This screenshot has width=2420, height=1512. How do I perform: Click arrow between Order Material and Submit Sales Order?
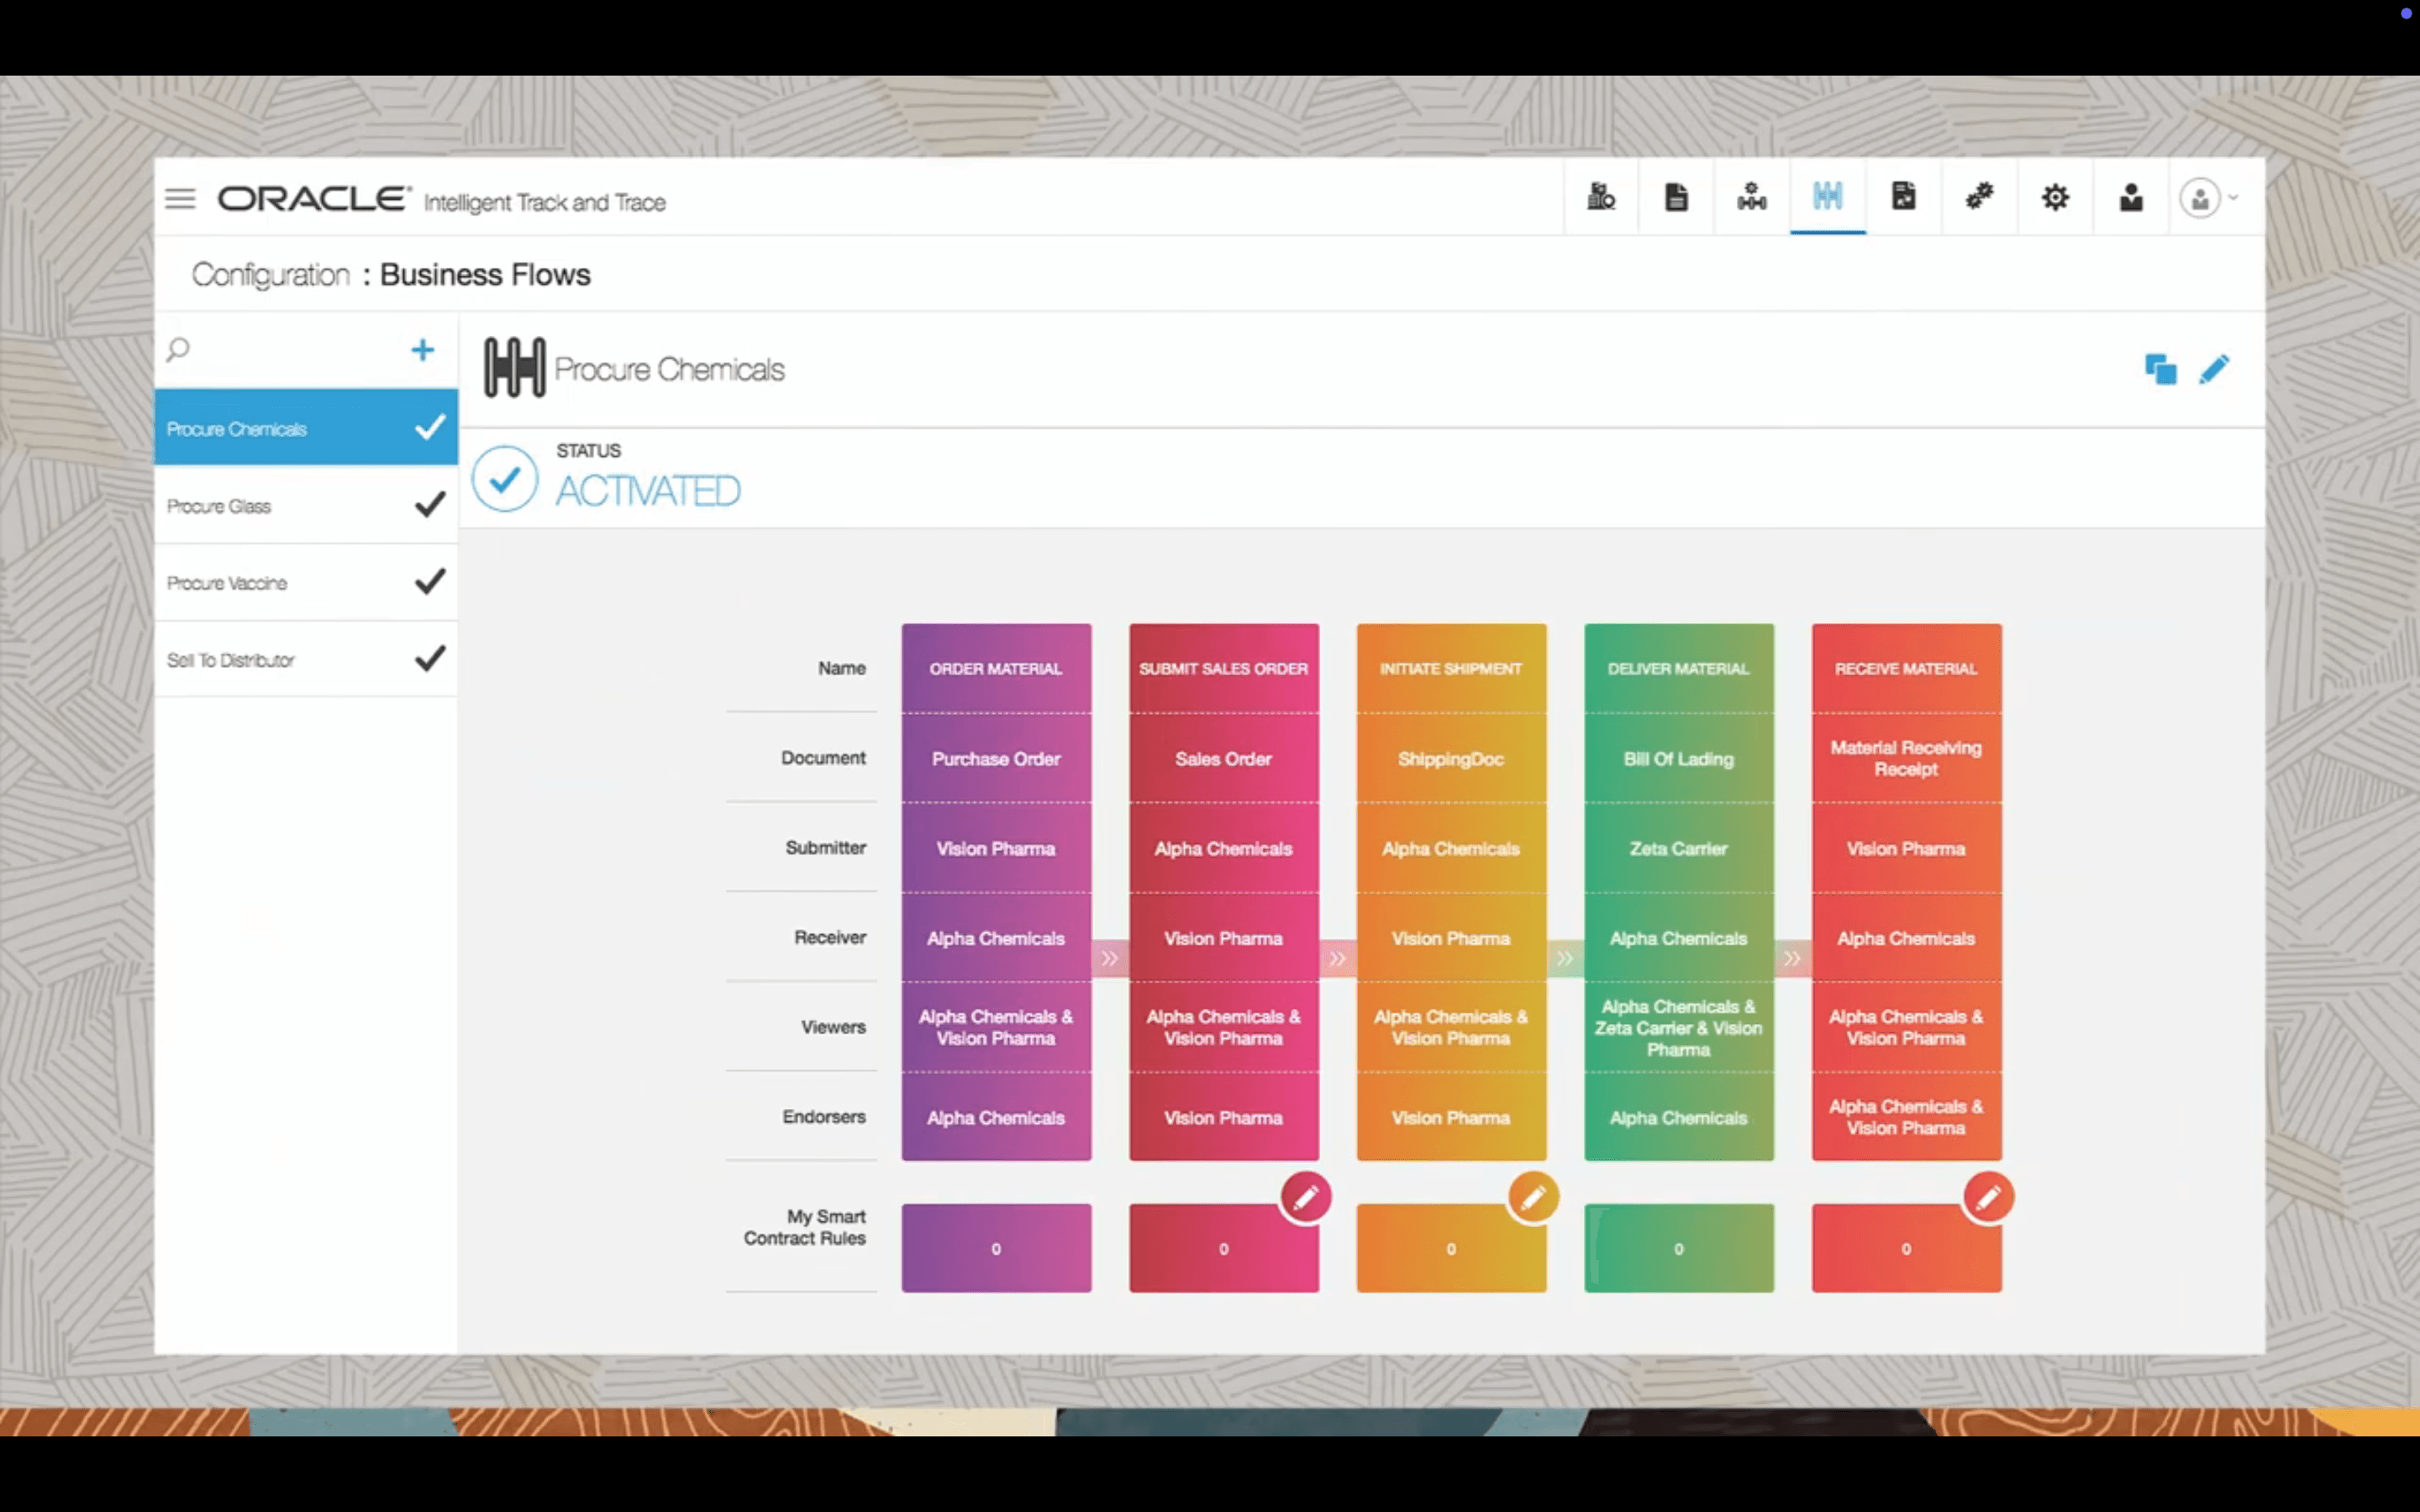(1110, 958)
